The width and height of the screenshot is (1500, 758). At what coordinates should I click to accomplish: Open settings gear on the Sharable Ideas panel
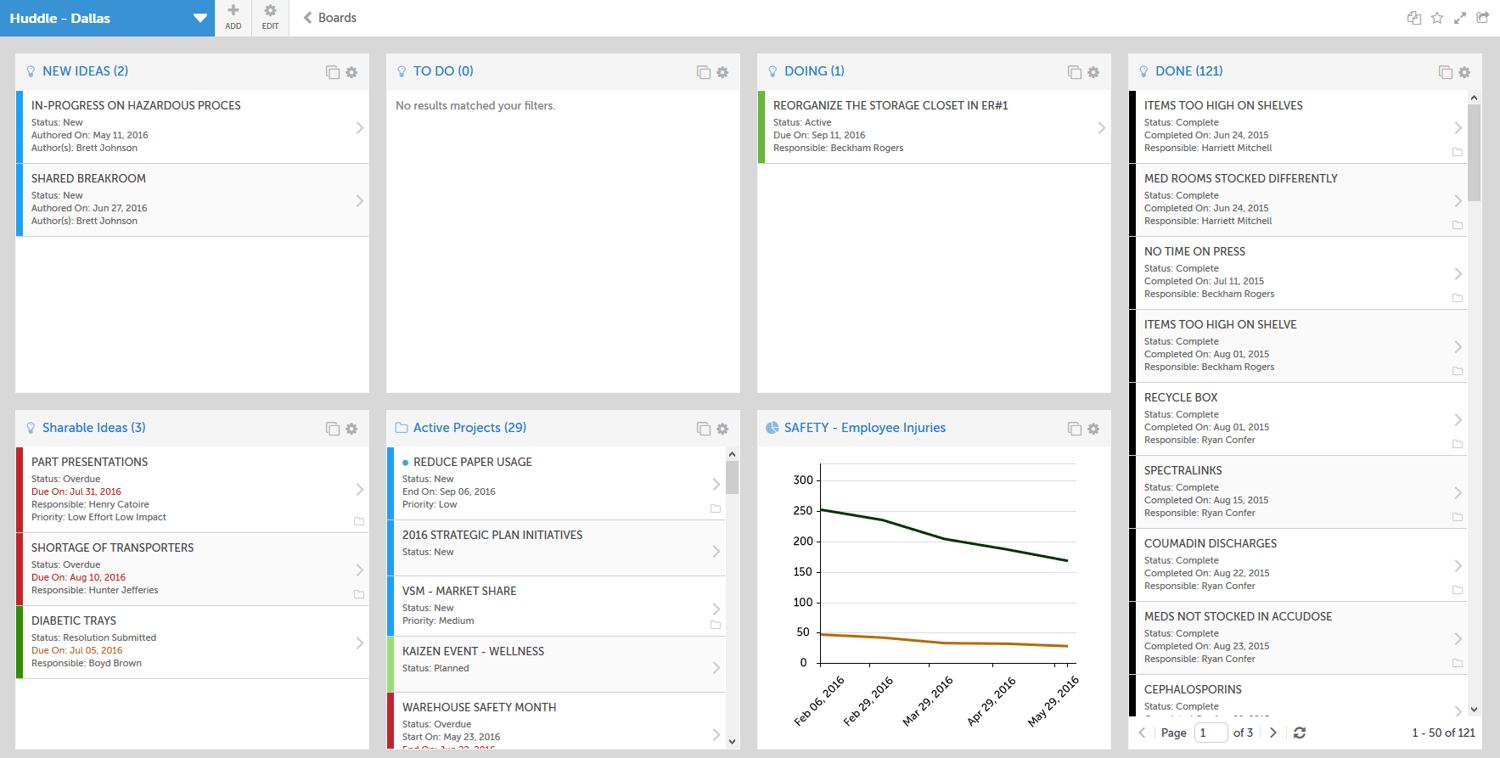point(351,428)
